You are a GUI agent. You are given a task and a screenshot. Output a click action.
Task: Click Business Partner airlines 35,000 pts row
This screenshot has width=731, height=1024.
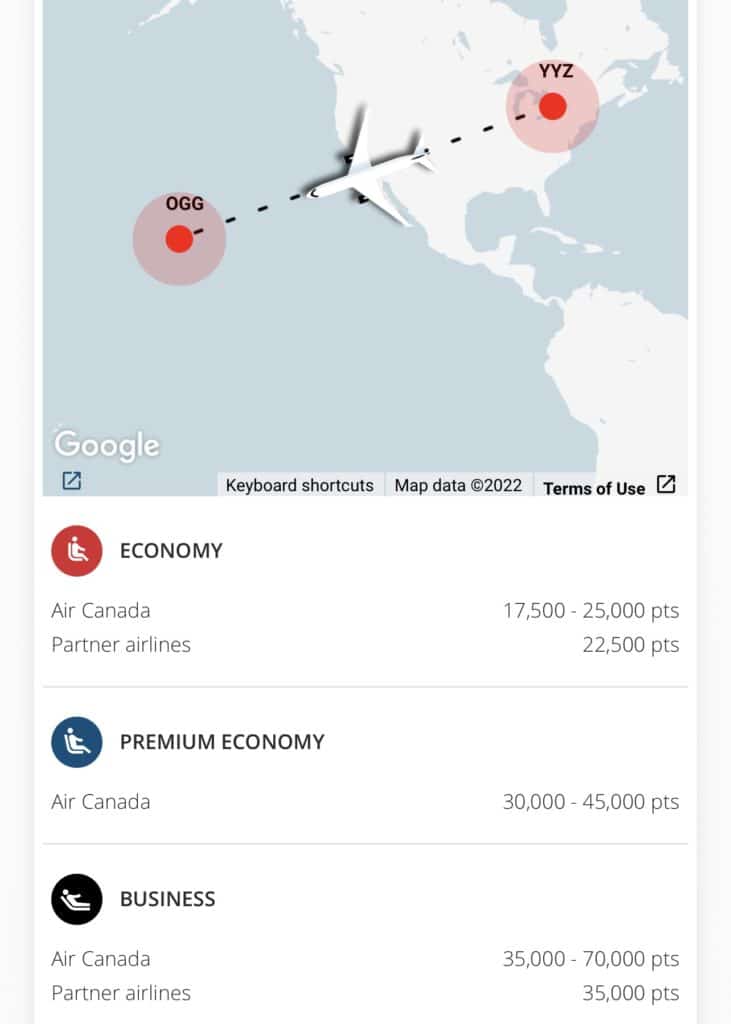tap(630, 993)
